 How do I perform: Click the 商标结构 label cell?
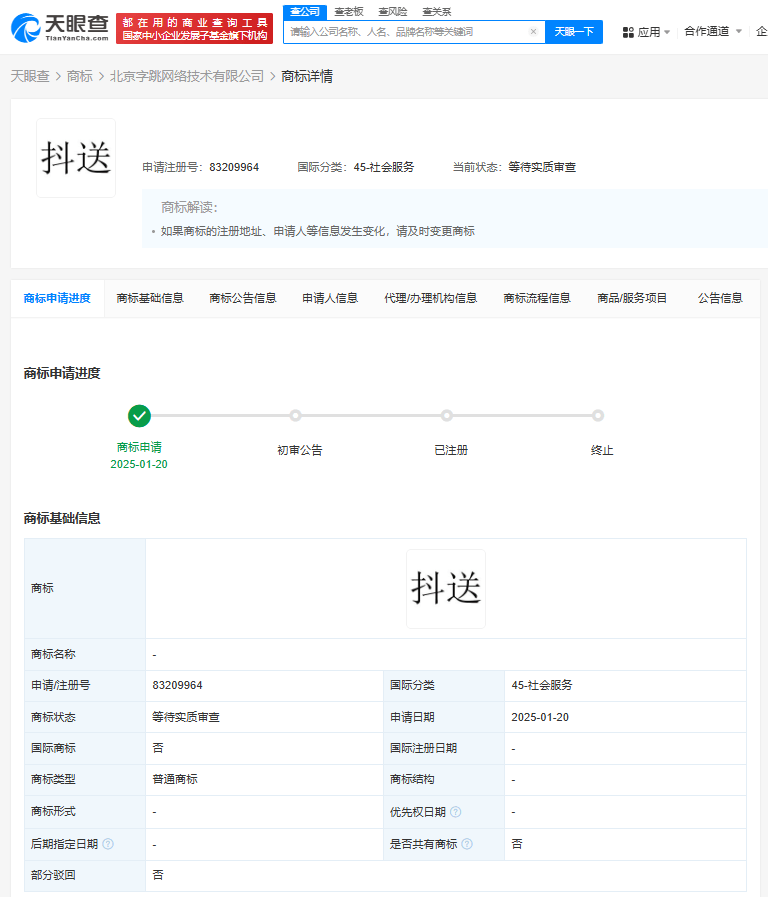coord(444,779)
